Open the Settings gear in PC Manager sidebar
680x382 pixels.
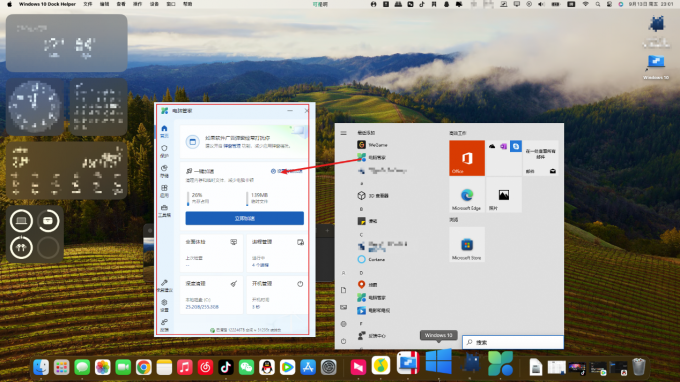pyautogui.click(x=164, y=305)
